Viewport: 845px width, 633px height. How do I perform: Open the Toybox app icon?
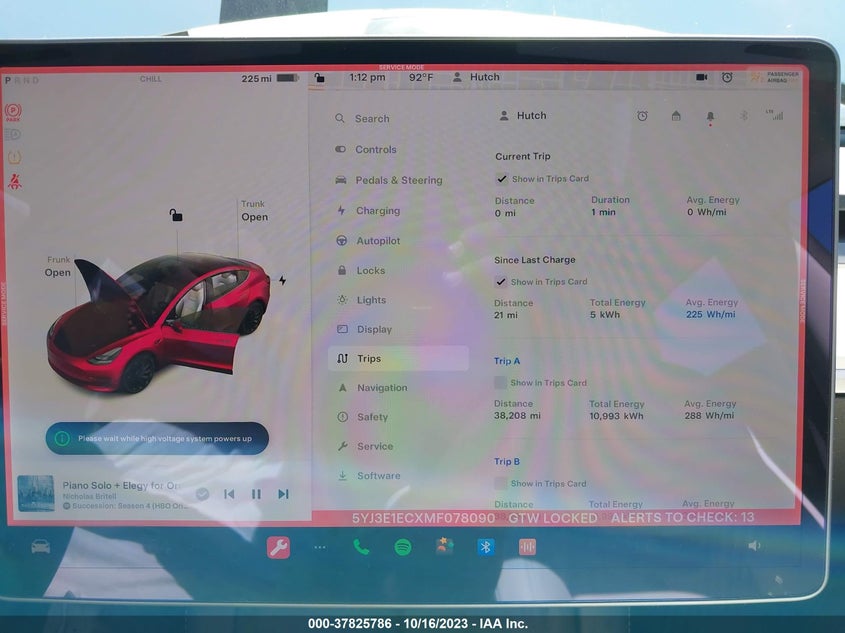(x=445, y=546)
